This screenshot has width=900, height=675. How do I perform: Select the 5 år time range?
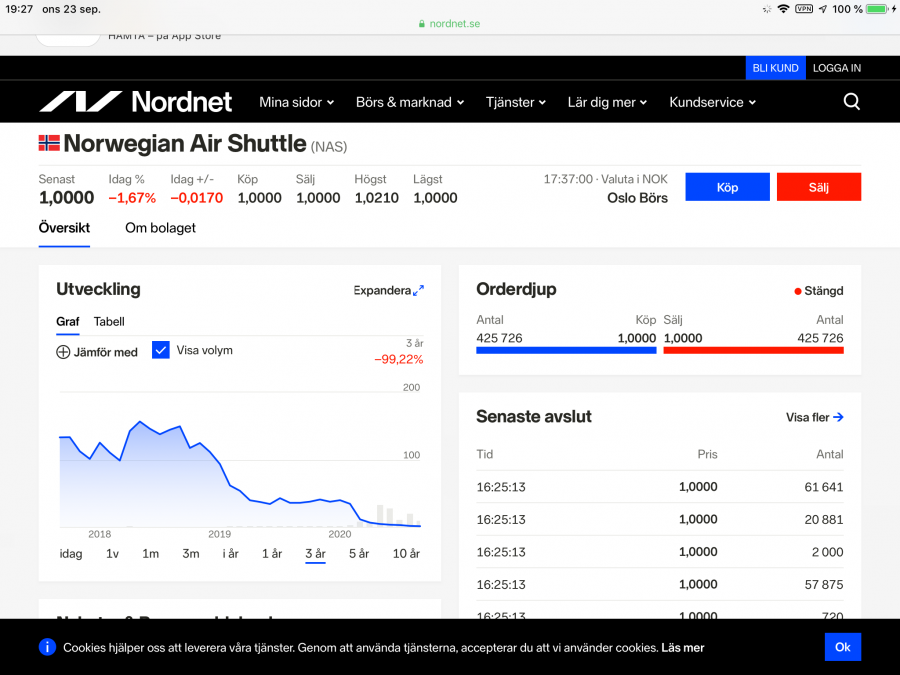click(x=358, y=554)
